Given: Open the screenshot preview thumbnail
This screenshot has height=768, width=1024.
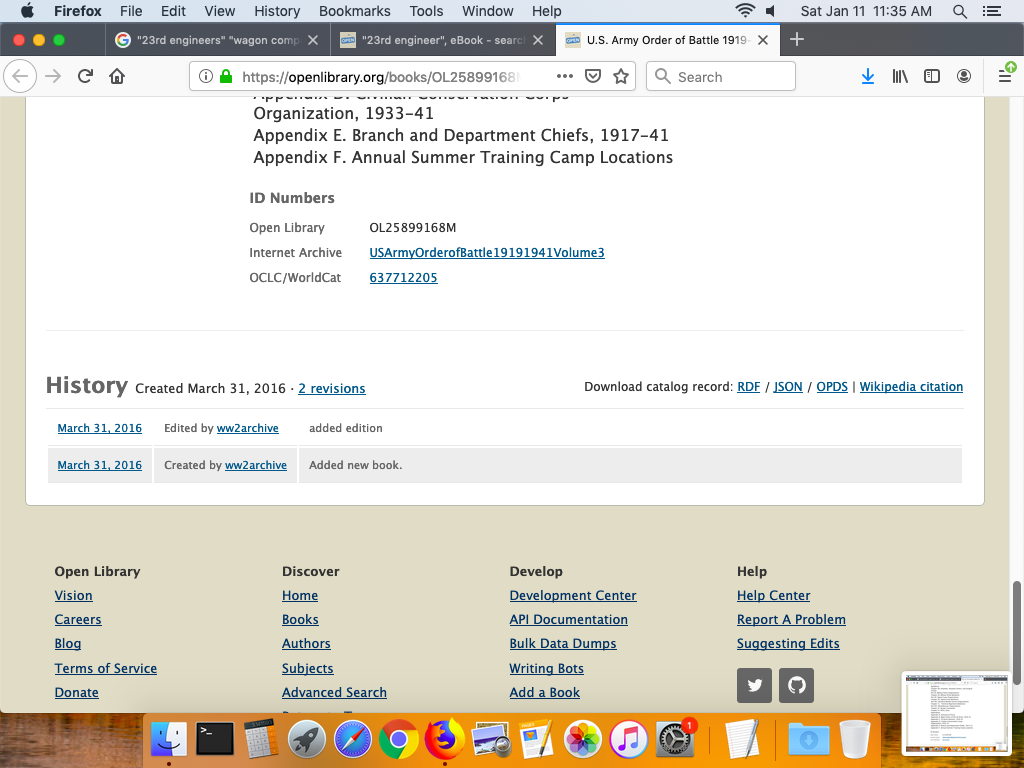Looking at the screenshot, I should 955,712.
